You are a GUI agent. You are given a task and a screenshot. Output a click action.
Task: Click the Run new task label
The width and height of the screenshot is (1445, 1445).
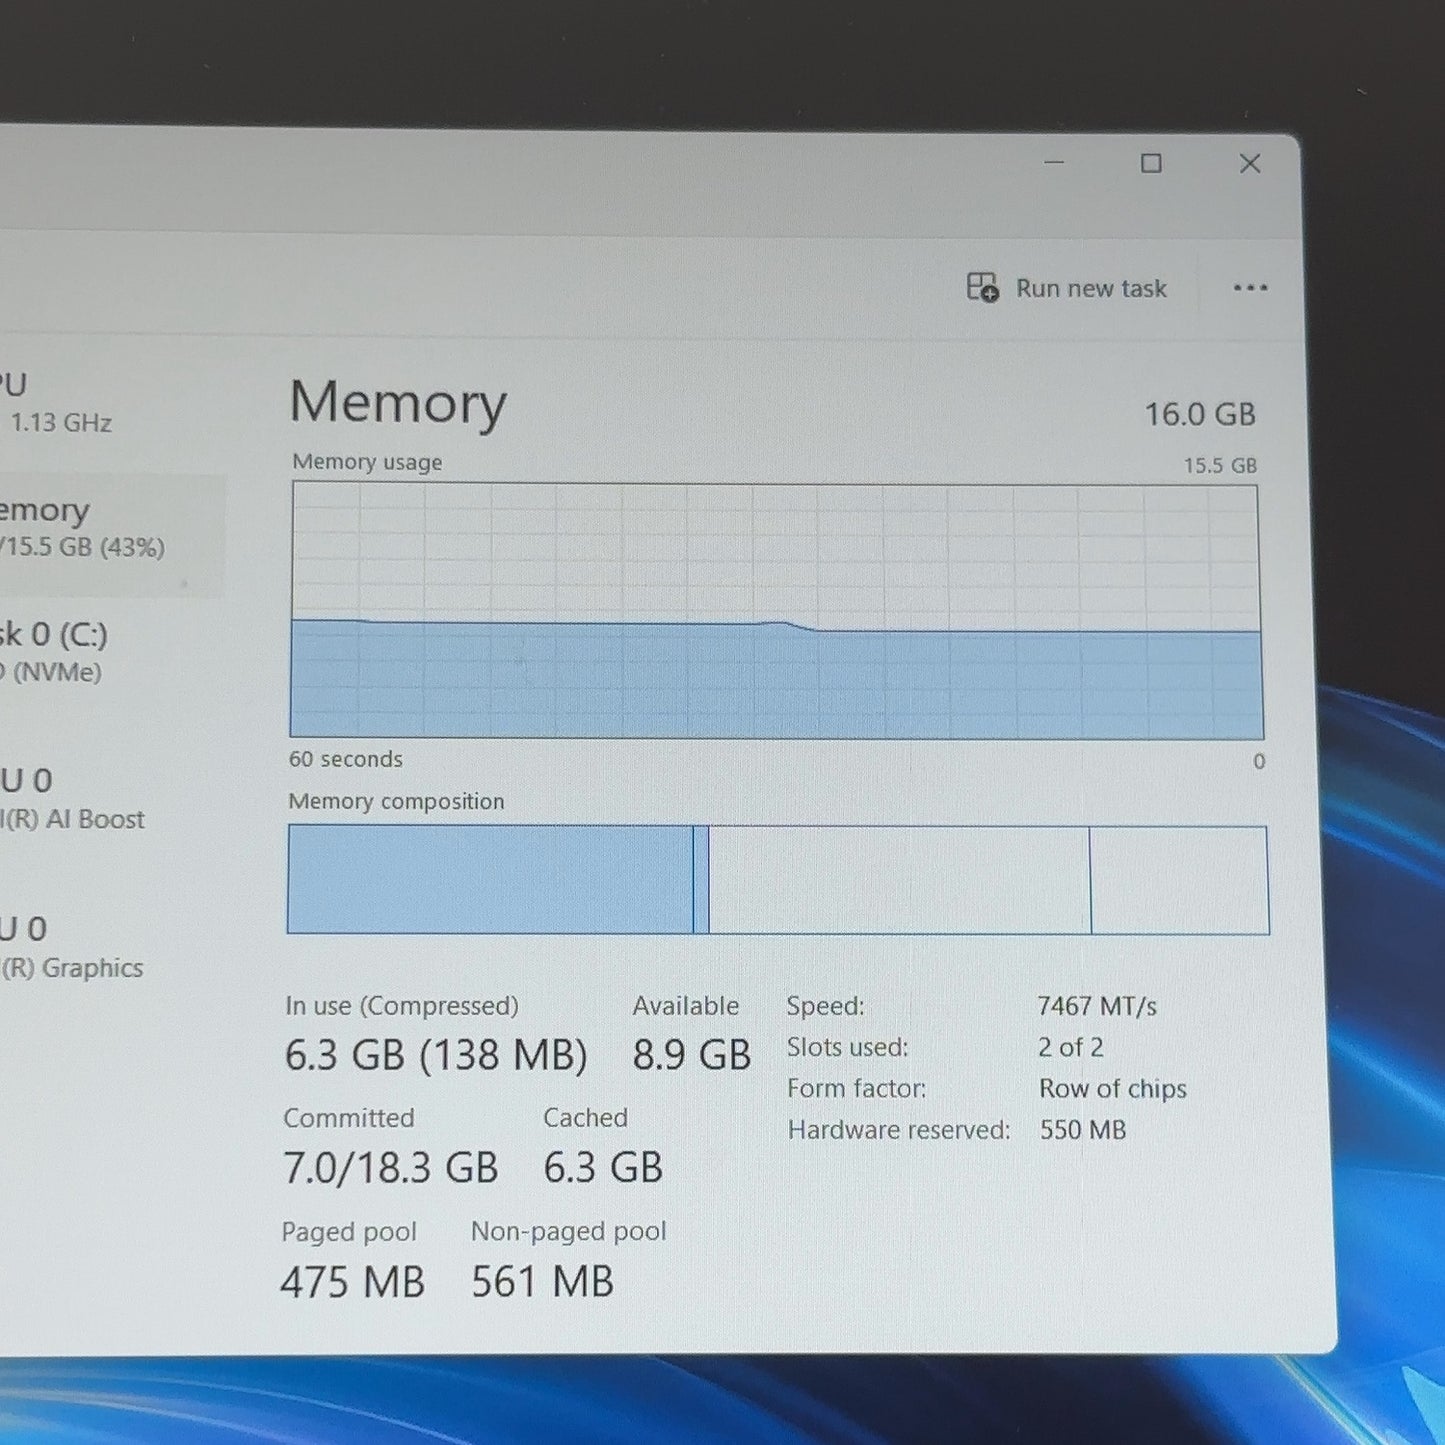coord(1091,289)
